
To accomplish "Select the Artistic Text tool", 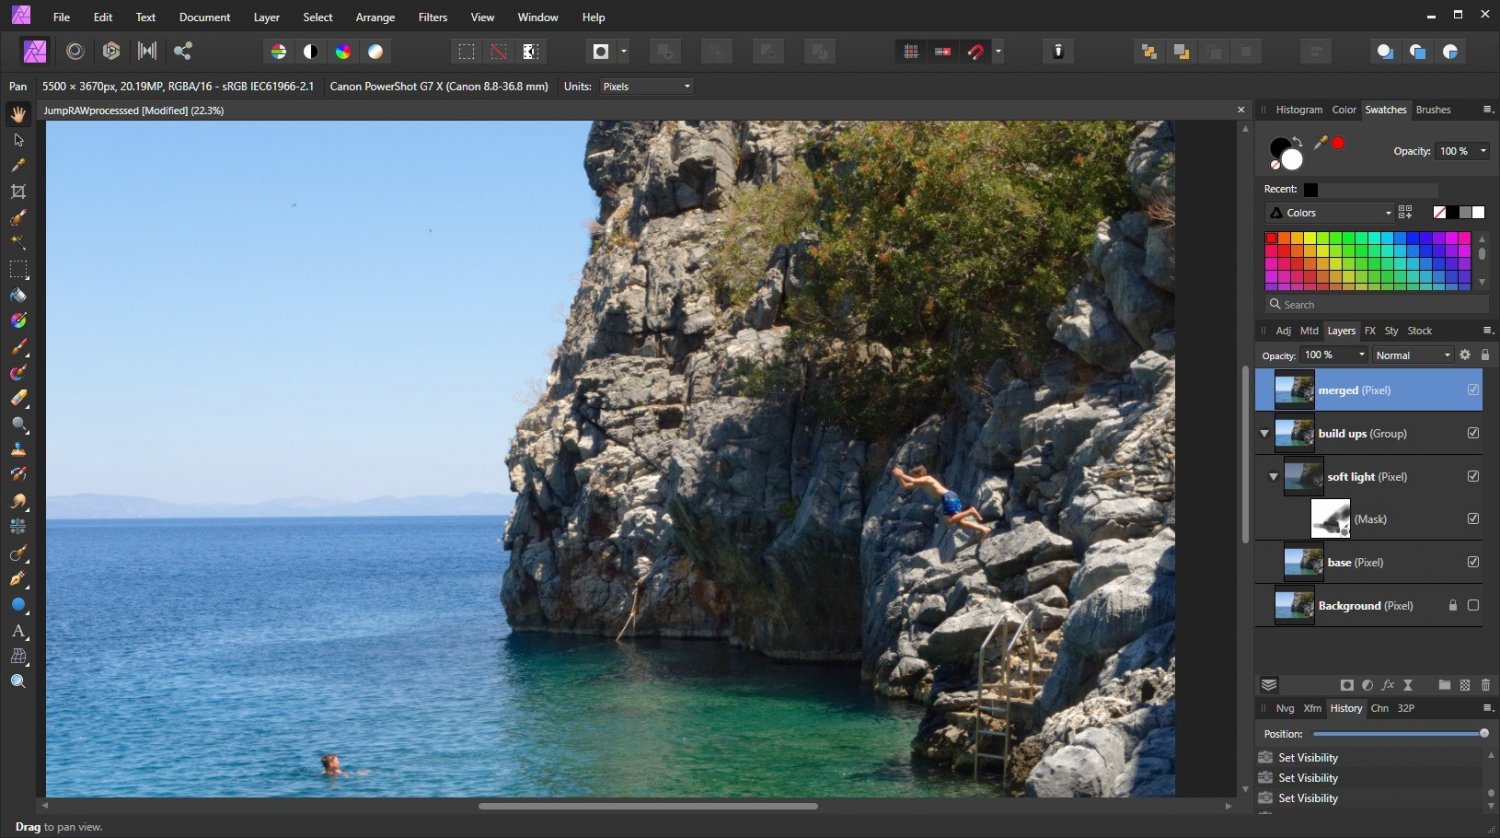I will pyautogui.click(x=18, y=631).
